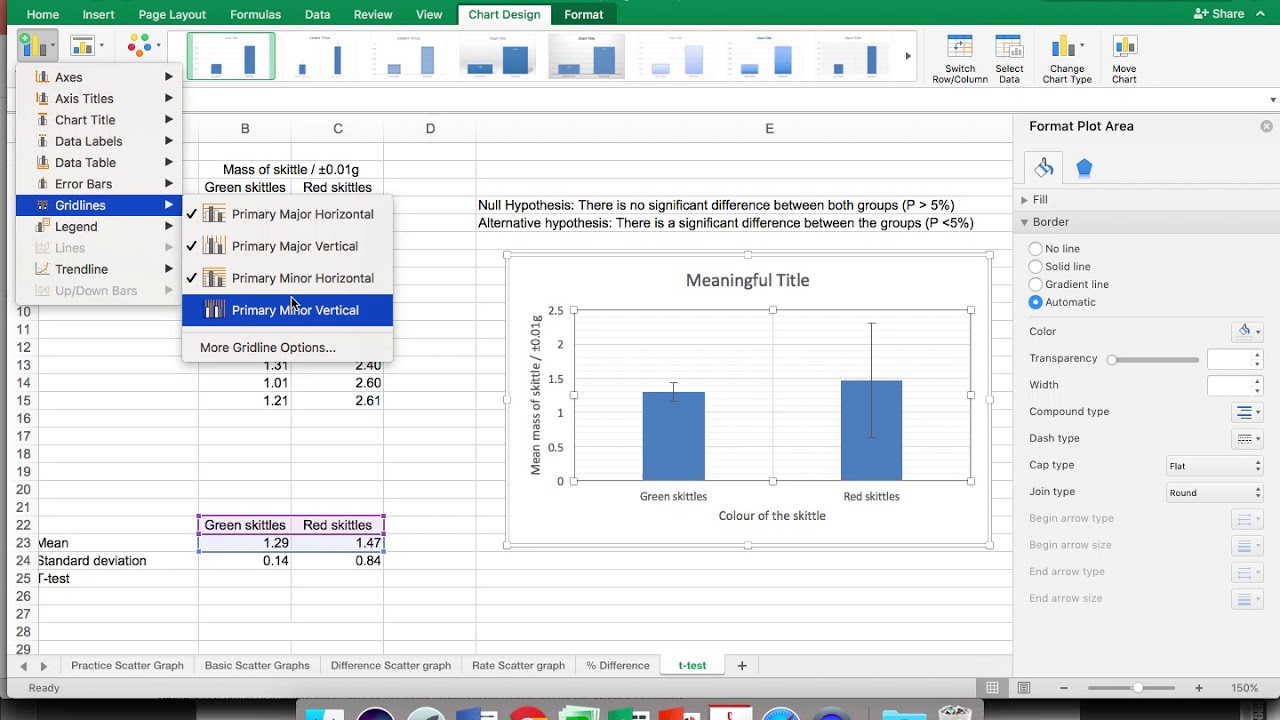The width and height of the screenshot is (1280, 720).
Task: Open the Quick Layout button
Action: click(87, 45)
